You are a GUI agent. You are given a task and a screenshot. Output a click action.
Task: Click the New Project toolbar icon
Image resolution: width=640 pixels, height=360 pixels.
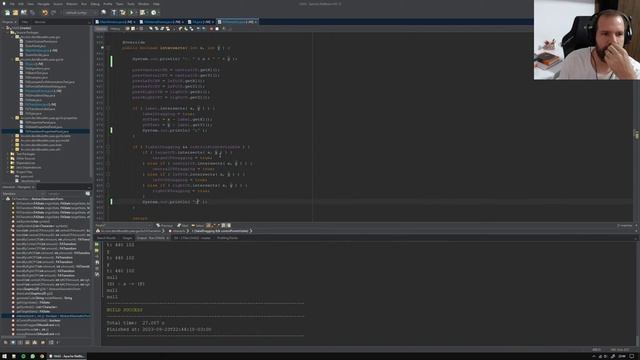point(15,13)
